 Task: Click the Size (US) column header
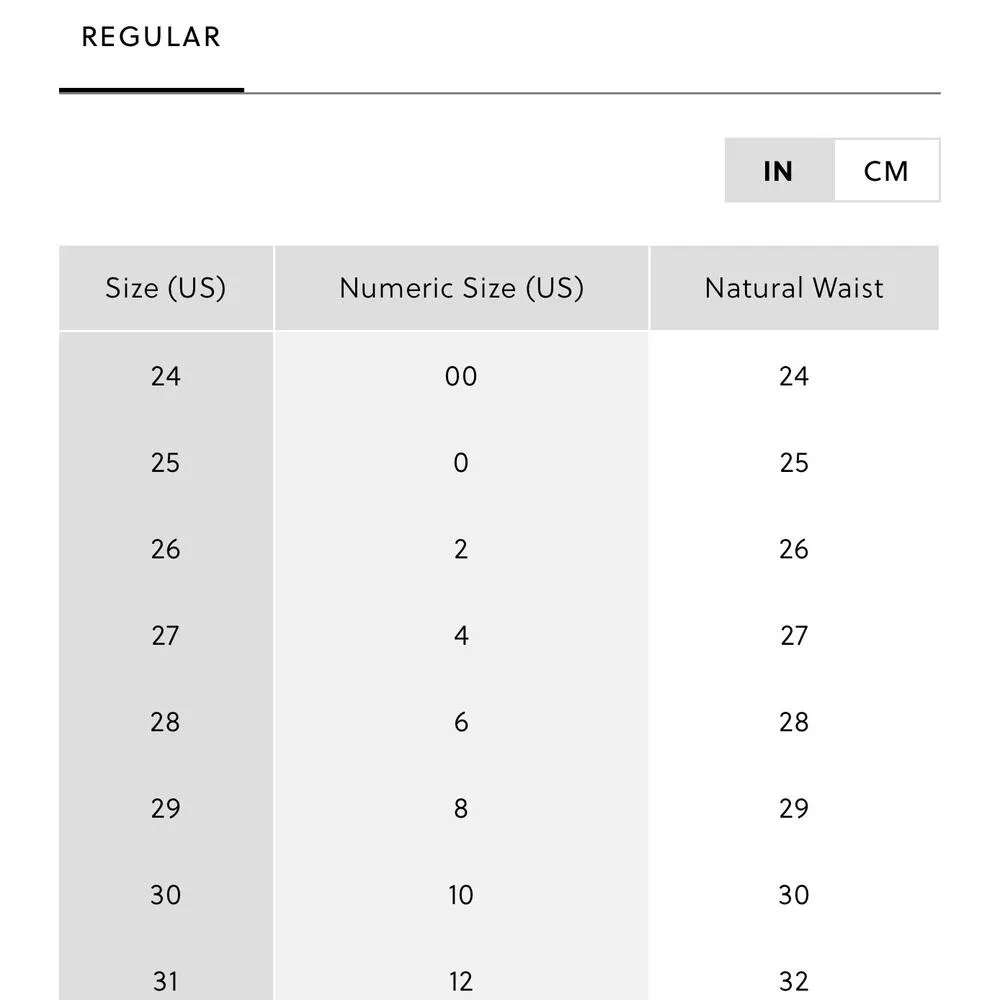tap(166, 288)
